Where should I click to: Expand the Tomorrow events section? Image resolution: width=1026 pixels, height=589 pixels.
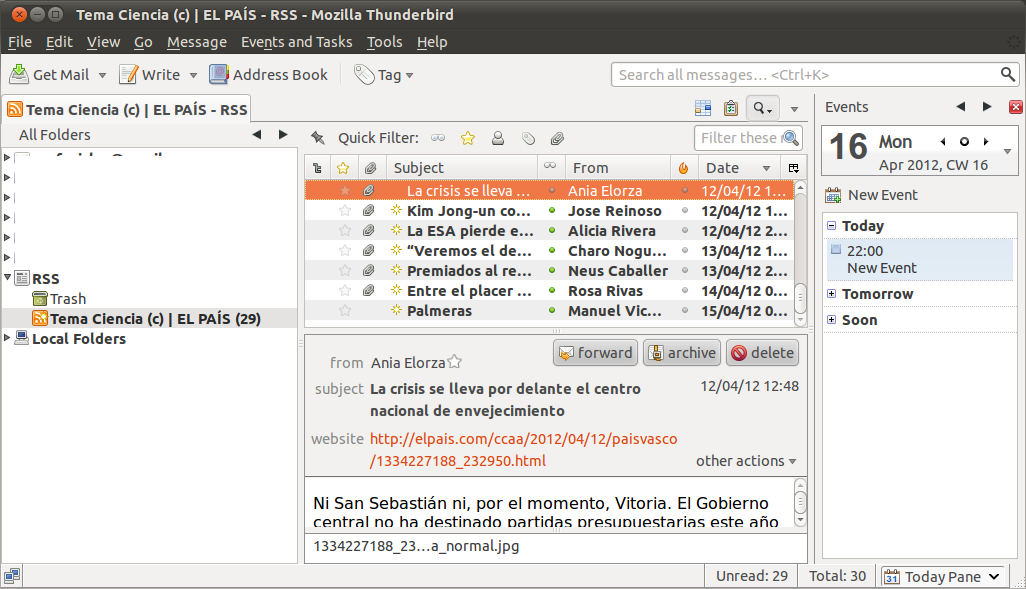coord(832,294)
